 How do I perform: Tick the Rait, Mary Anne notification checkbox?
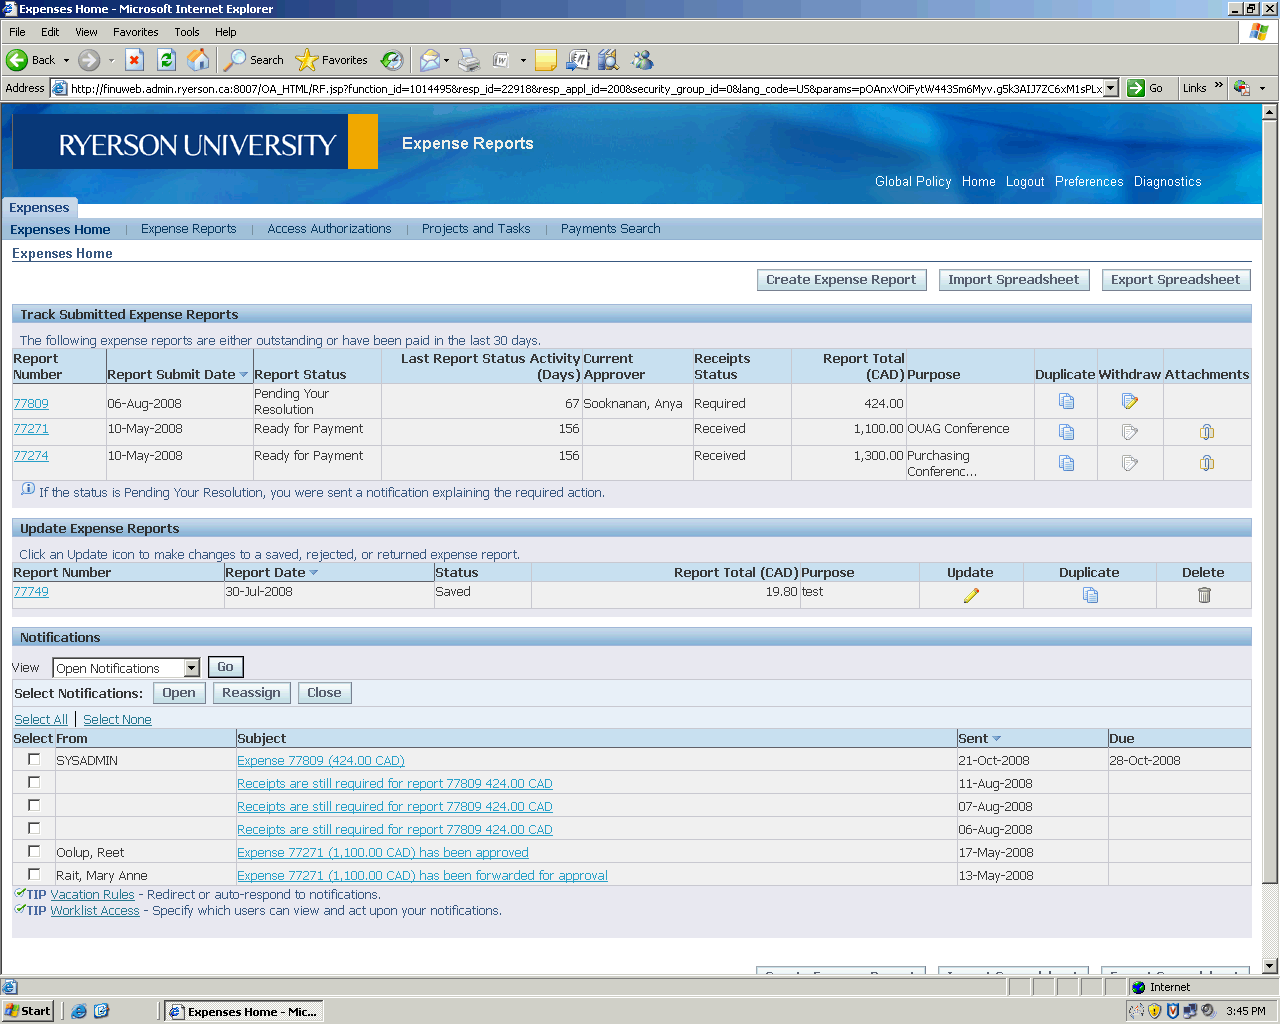pos(34,875)
